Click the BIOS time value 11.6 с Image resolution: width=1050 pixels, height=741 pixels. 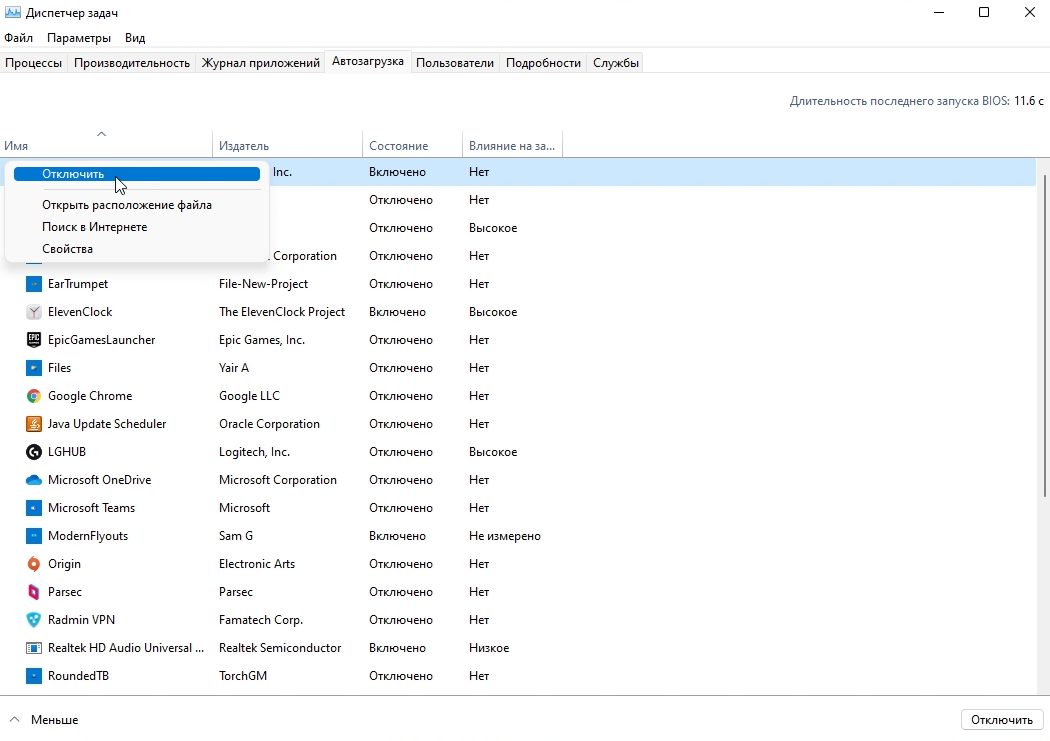[x=1029, y=101]
